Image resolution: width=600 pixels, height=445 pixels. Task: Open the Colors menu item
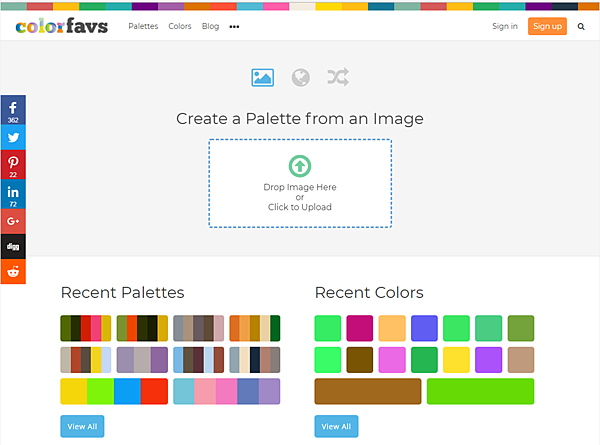click(180, 26)
